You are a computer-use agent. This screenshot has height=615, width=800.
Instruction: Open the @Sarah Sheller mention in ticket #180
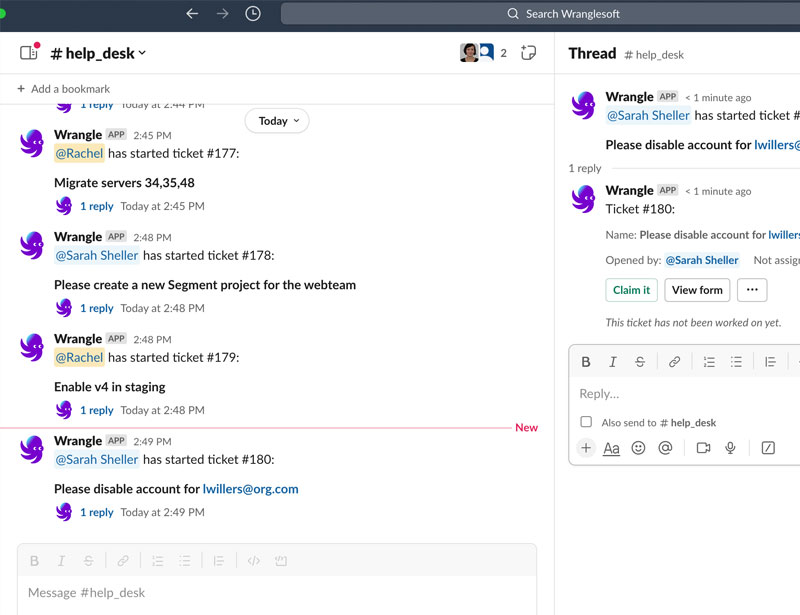(96, 459)
